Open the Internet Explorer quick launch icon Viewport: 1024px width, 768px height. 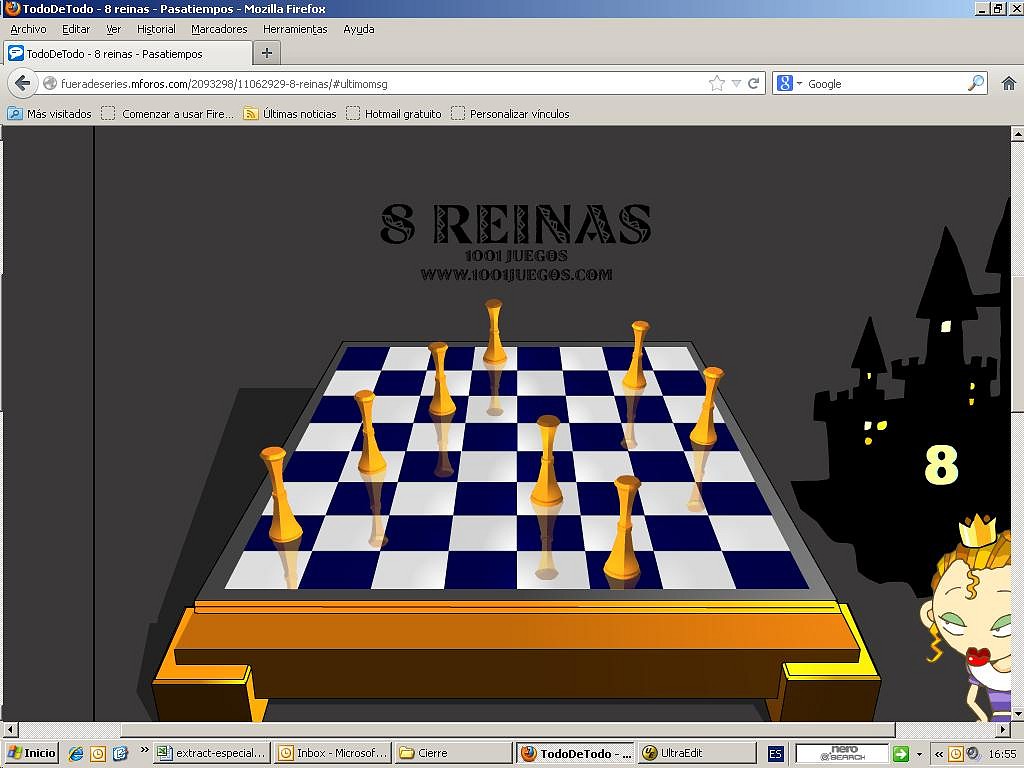76,754
